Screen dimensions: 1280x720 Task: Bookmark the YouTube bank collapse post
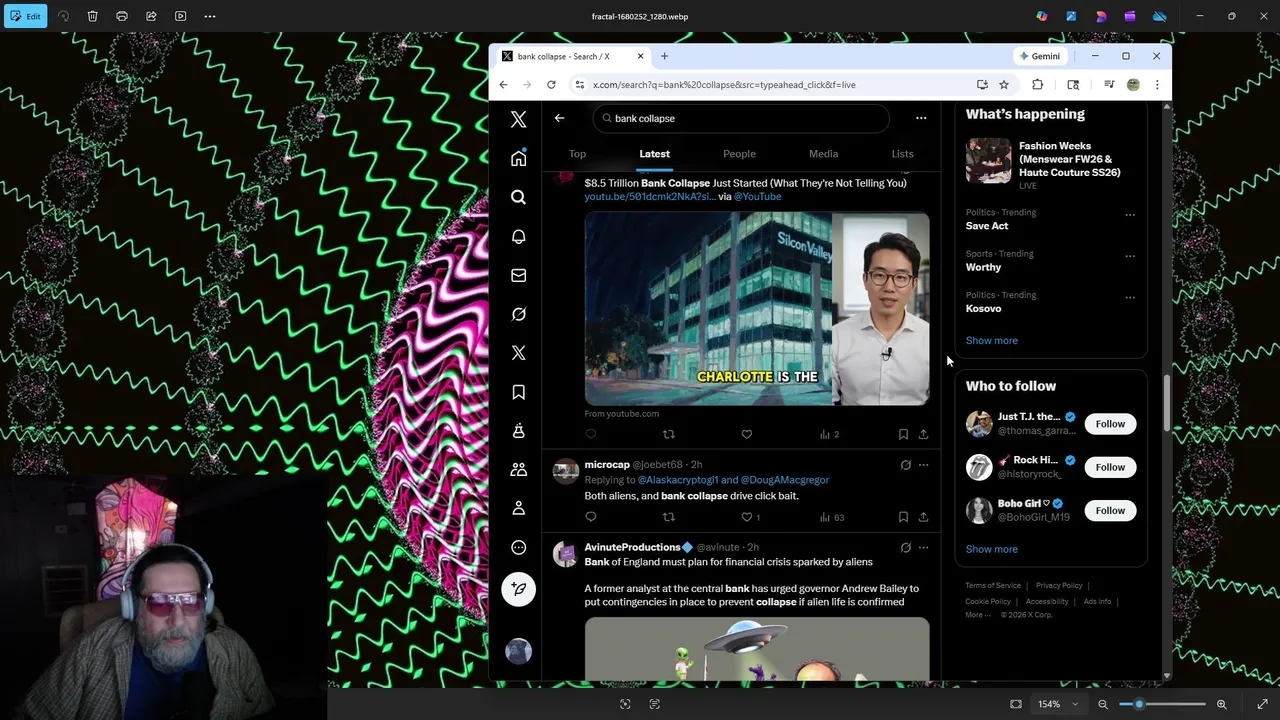903,434
